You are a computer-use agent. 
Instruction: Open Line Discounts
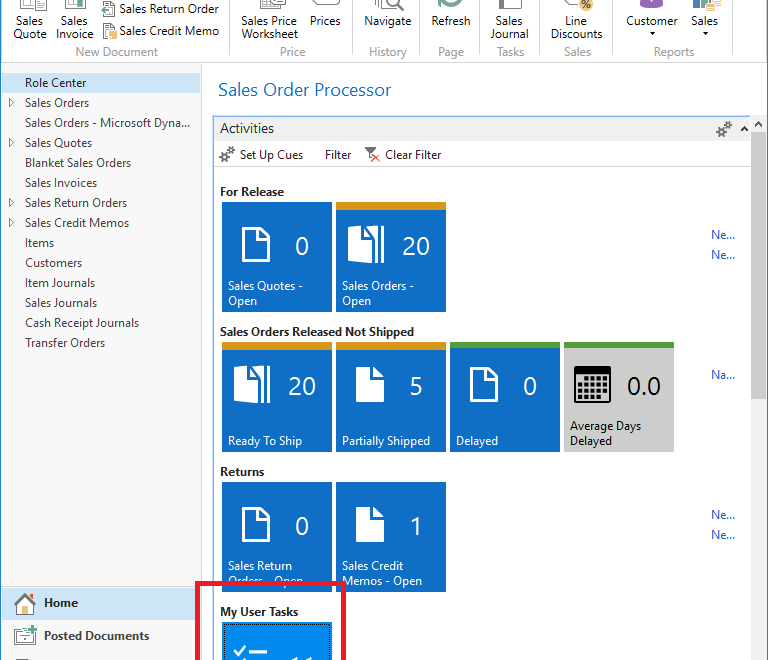pyautogui.click(x=576, y=21)
